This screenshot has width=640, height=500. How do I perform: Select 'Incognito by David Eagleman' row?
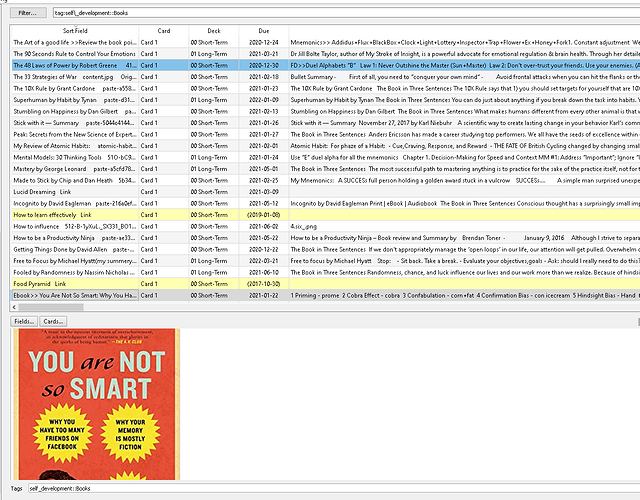pos(325,203)
